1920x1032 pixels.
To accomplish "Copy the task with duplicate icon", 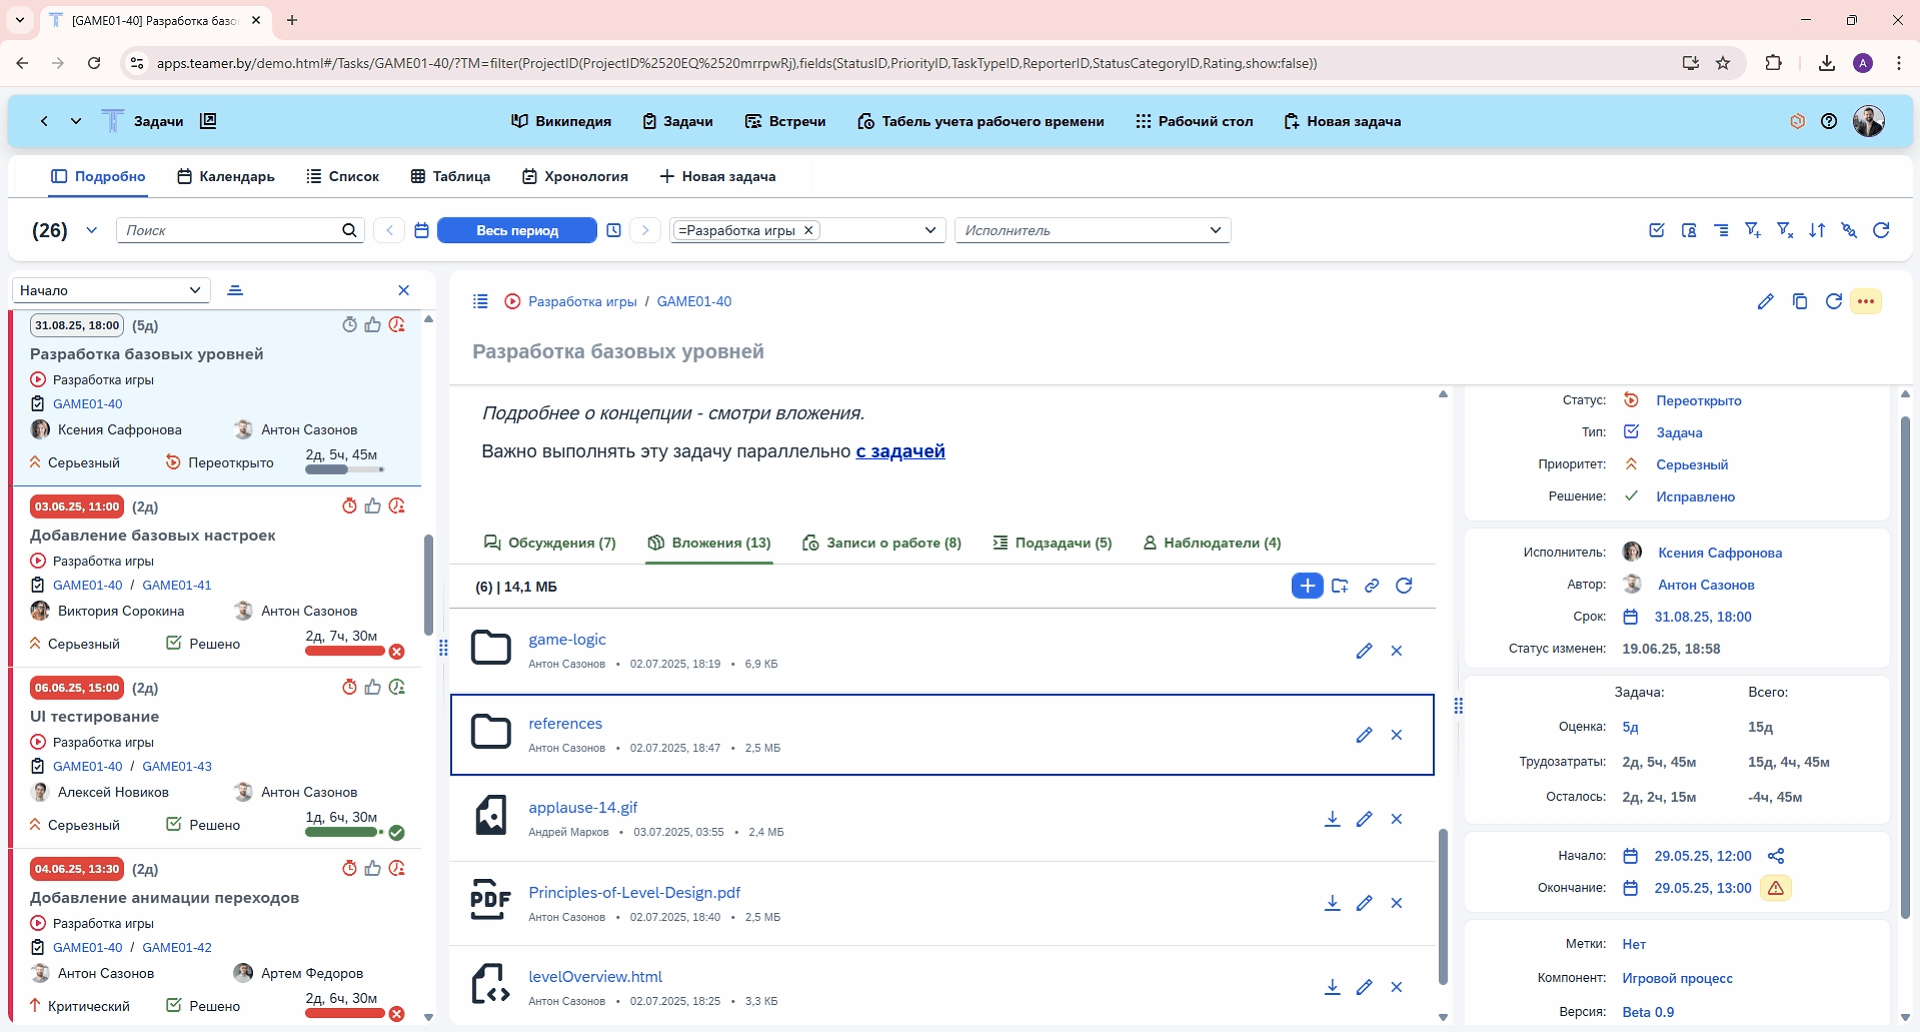I will pyautogui.click(x=1800, y=302).
